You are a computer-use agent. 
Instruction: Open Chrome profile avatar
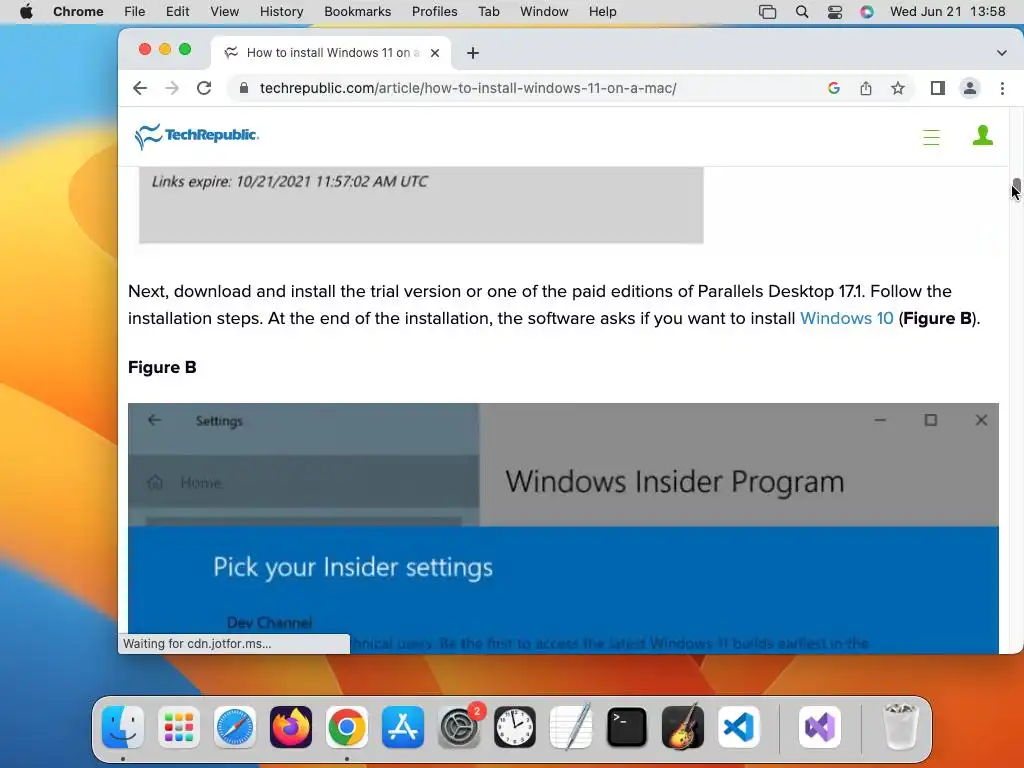[970, 88]
